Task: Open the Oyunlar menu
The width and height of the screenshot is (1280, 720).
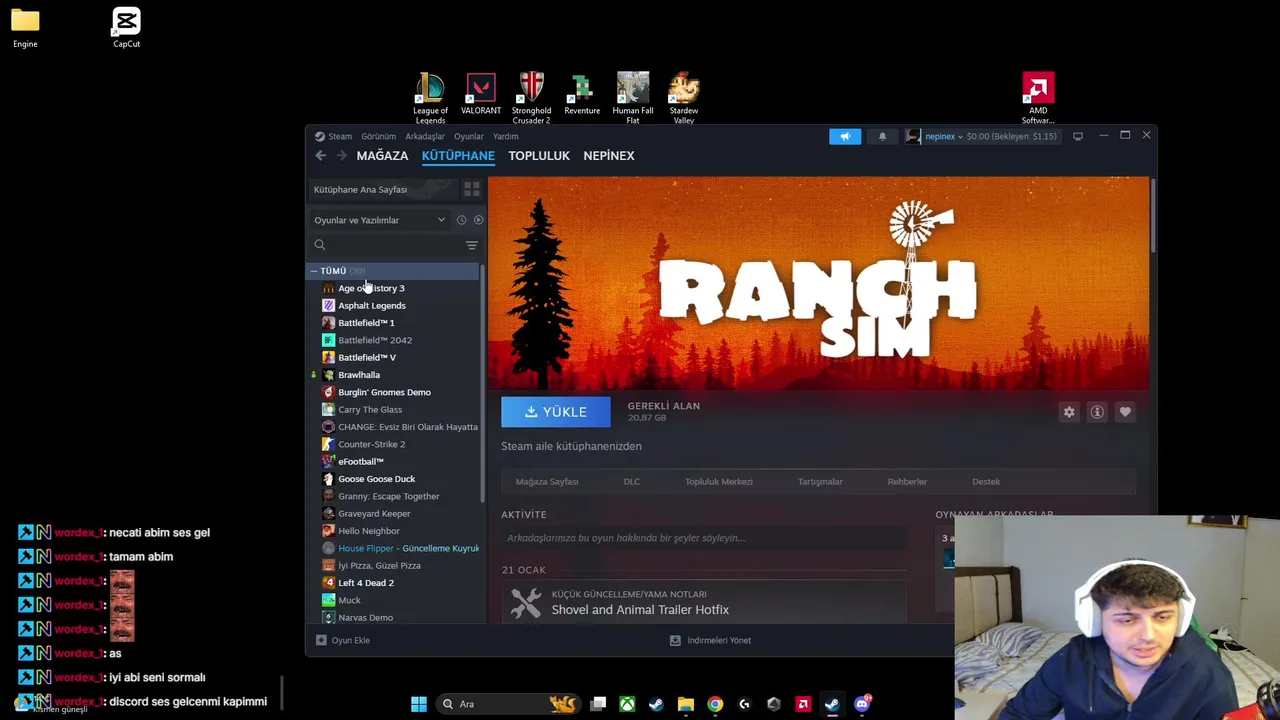Action: (x=469, y=136)
